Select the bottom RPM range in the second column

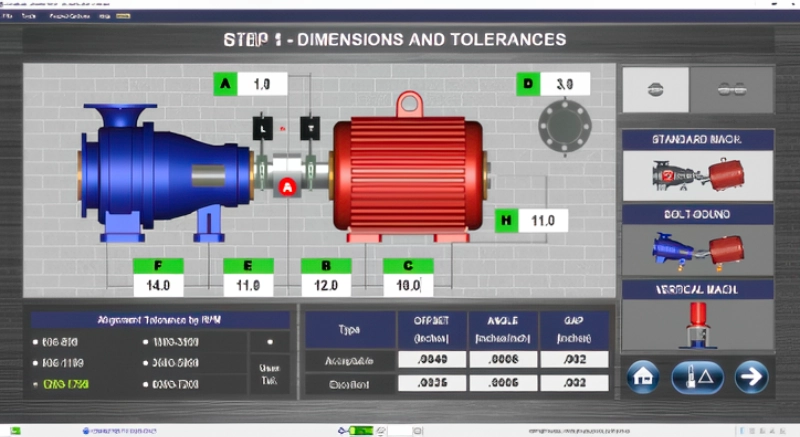pos(175,384)
